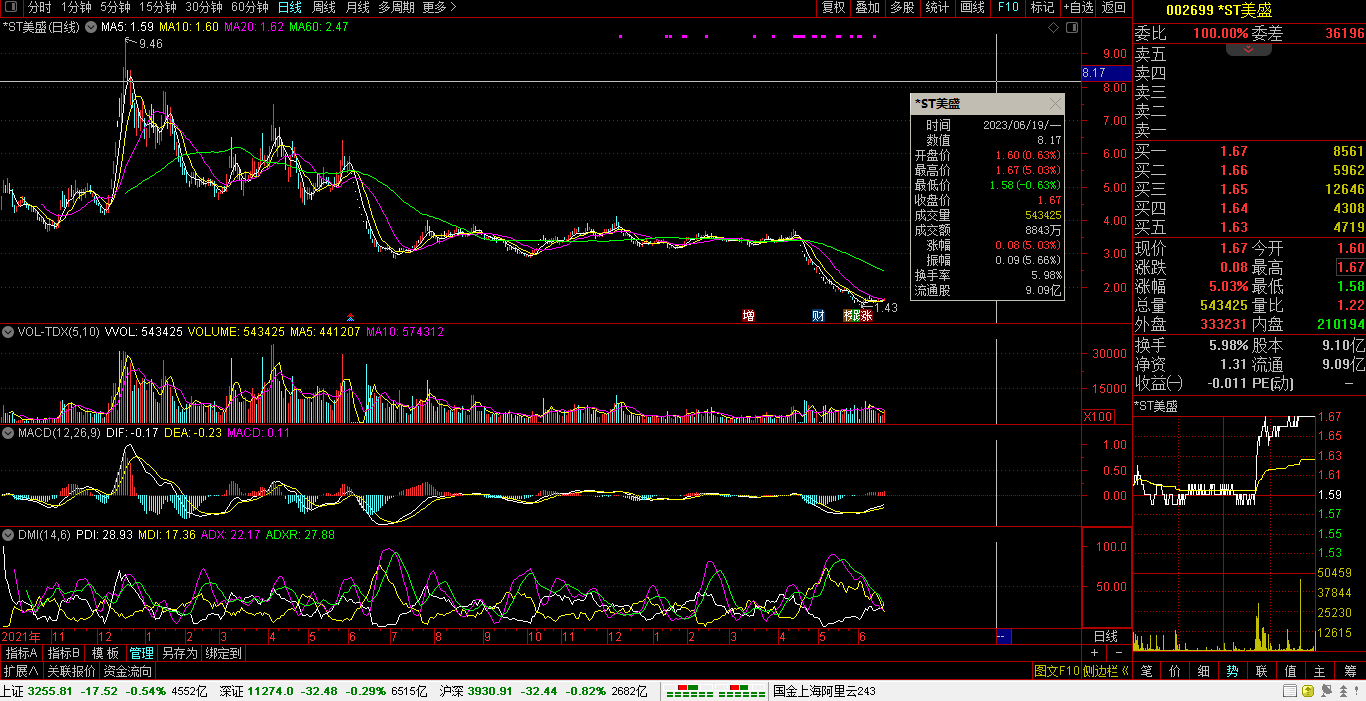Screen dimensions: 1366x701
Task: Select the 30分钟 period
Action: point(204,7)
